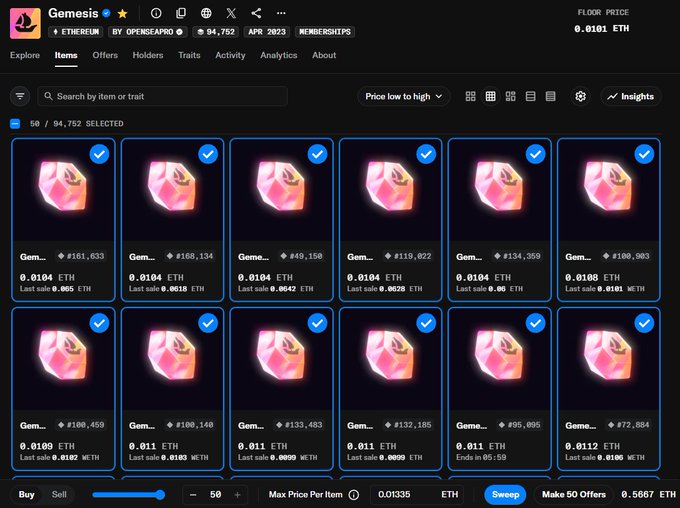Image resolution: width=680 pixels, height=508 pixels.
Task: Open the Holders tab
Action: point(148,55)
